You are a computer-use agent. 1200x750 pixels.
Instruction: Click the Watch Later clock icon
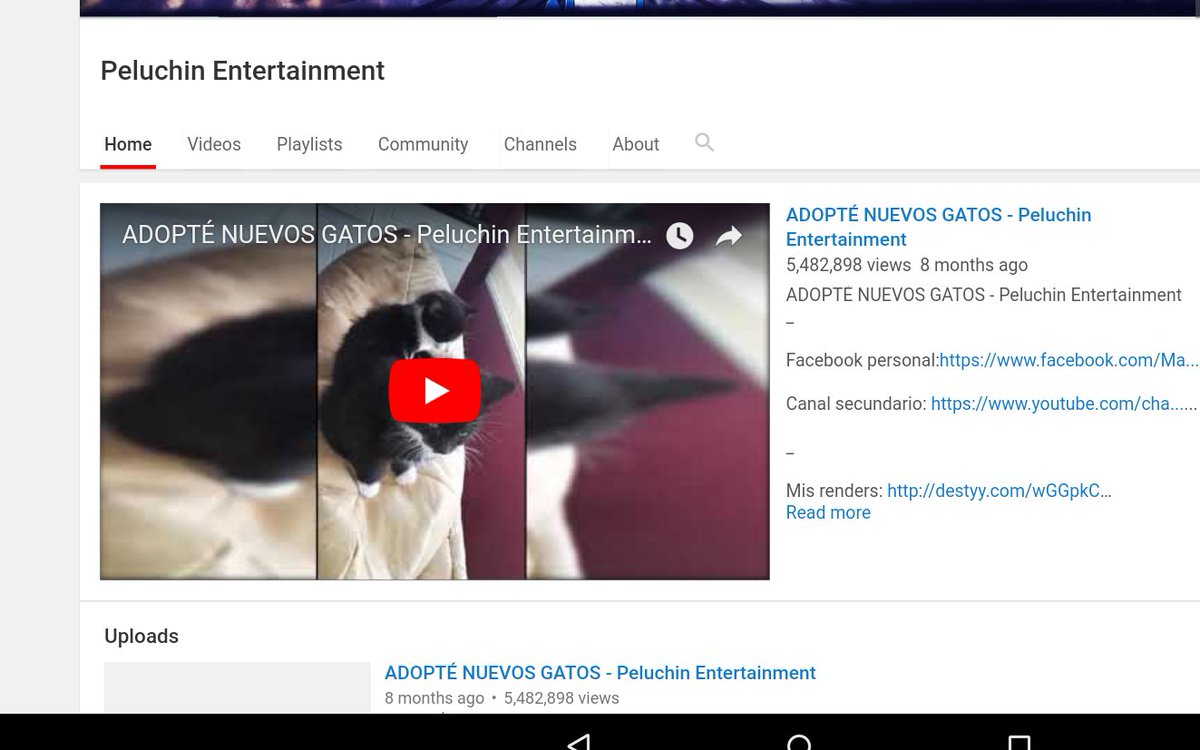pyautogui.click(x=680, y=236)
